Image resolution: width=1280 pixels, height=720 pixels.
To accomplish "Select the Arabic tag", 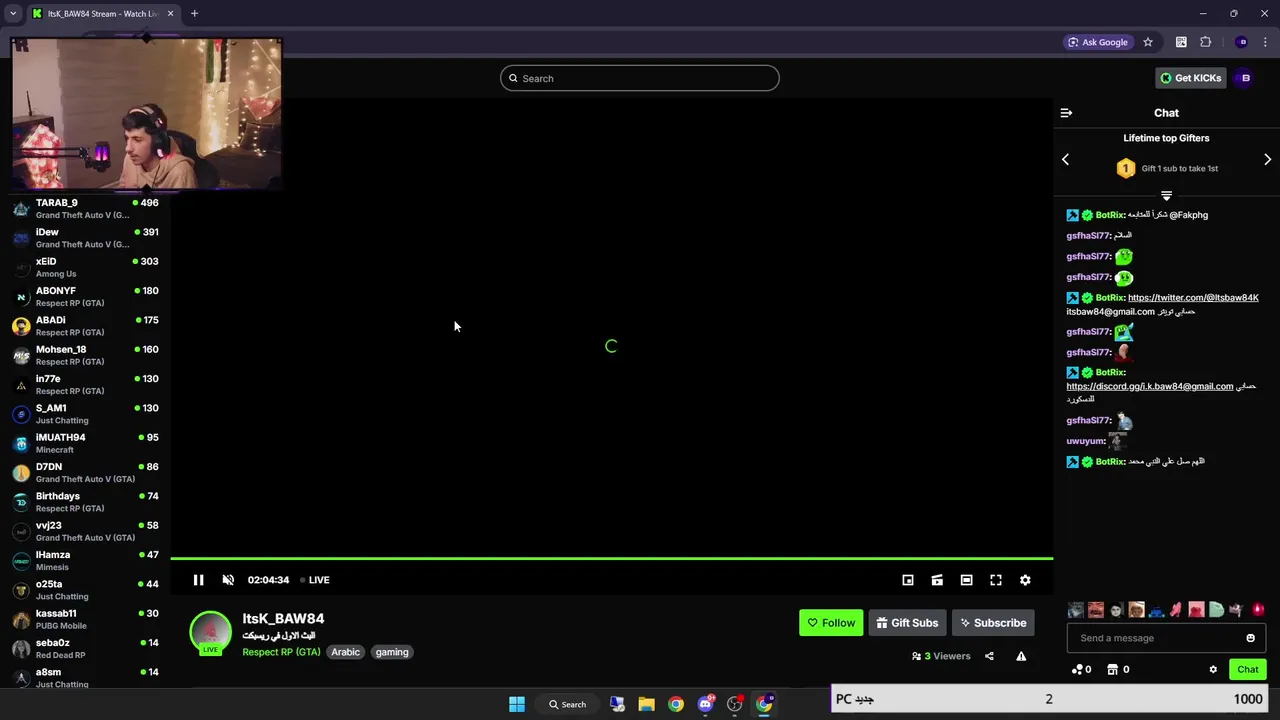I will (x=345, y=652).
